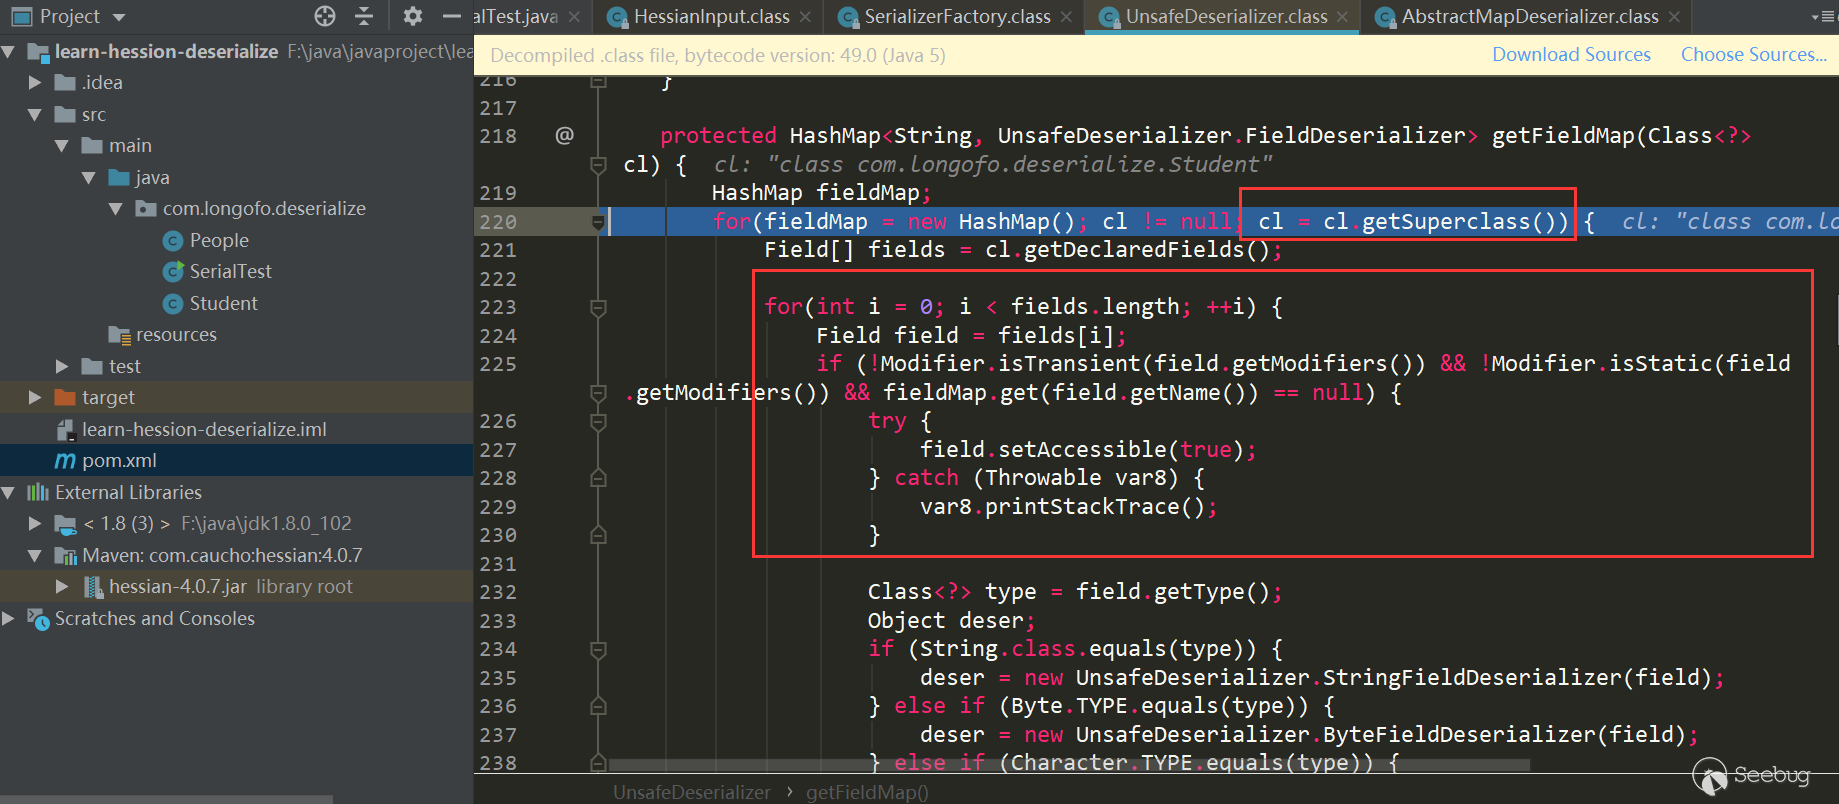Select the pom.xml Maven file
The width and height of the screenshot is (1839, 804).
point(119,460)
